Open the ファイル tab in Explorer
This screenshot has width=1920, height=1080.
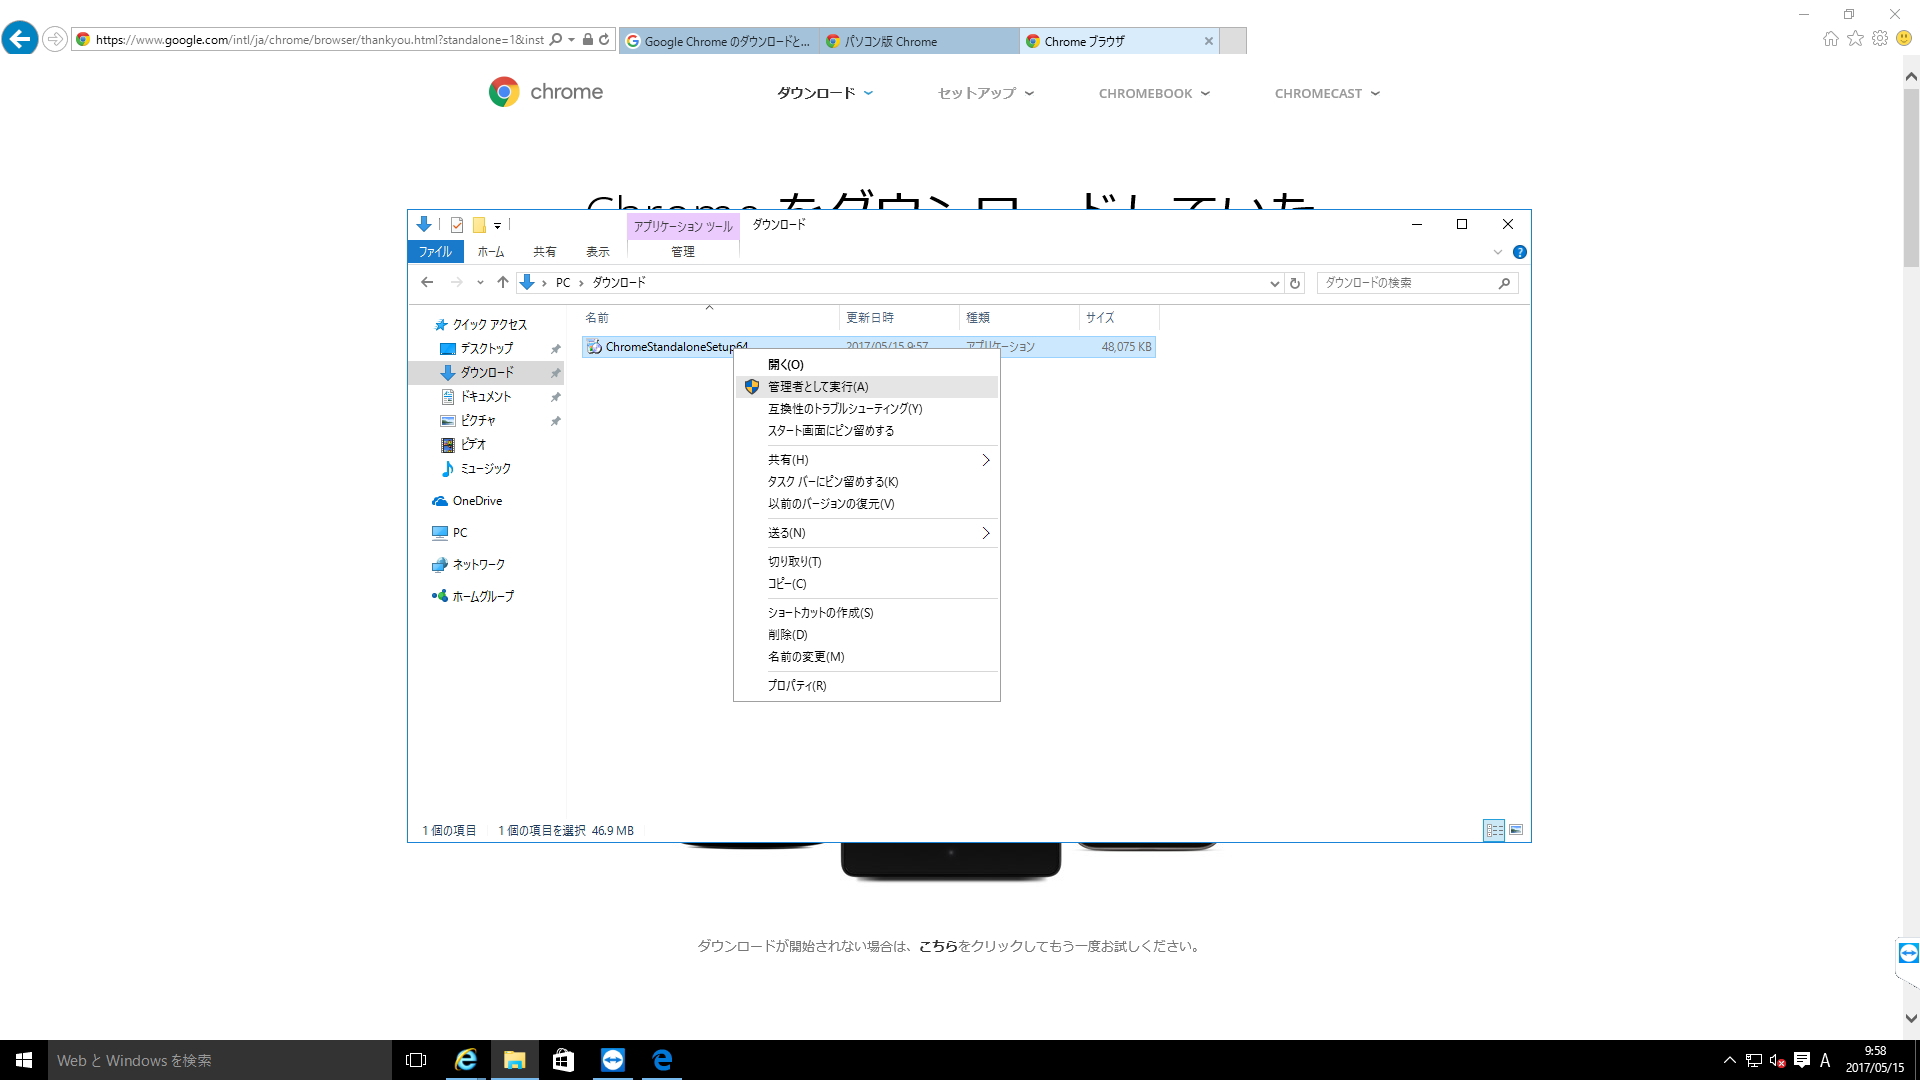coord(435,252)
